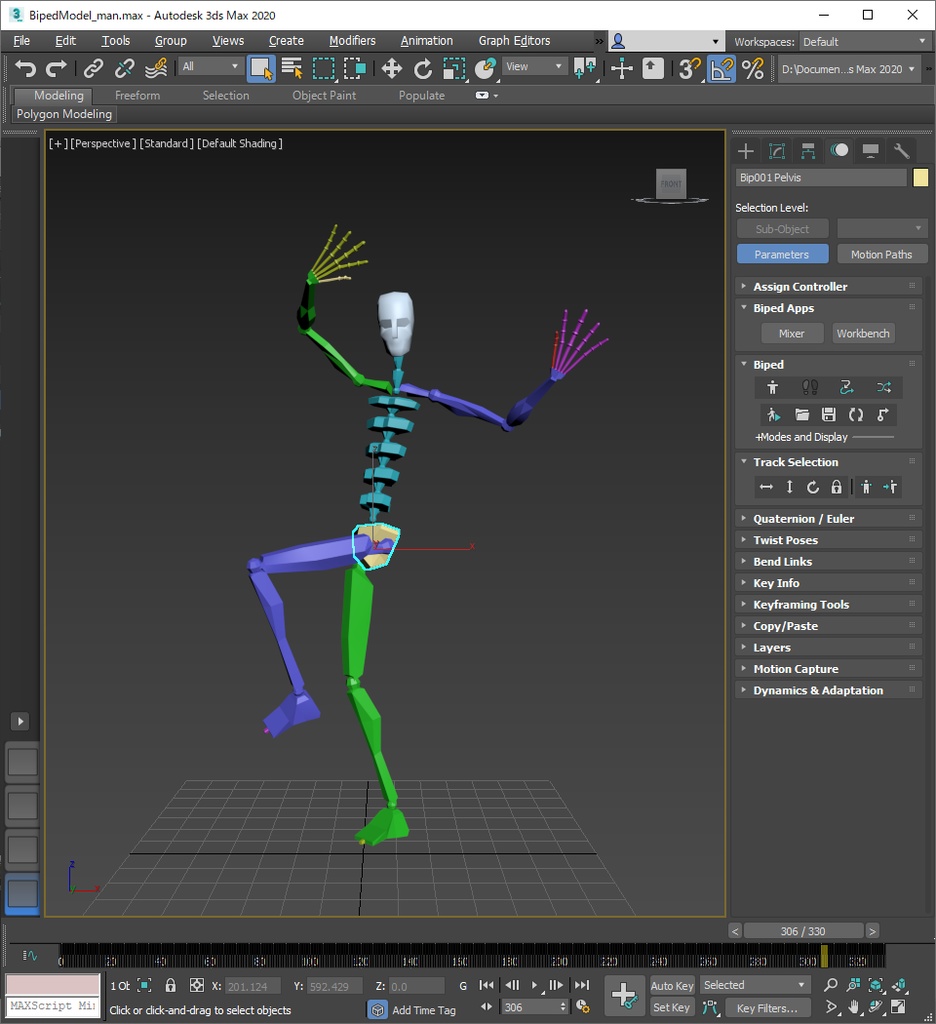Open the Workspaces dropdown set to Default
The image size is (936, 1024).
click(x=864, y=41)
